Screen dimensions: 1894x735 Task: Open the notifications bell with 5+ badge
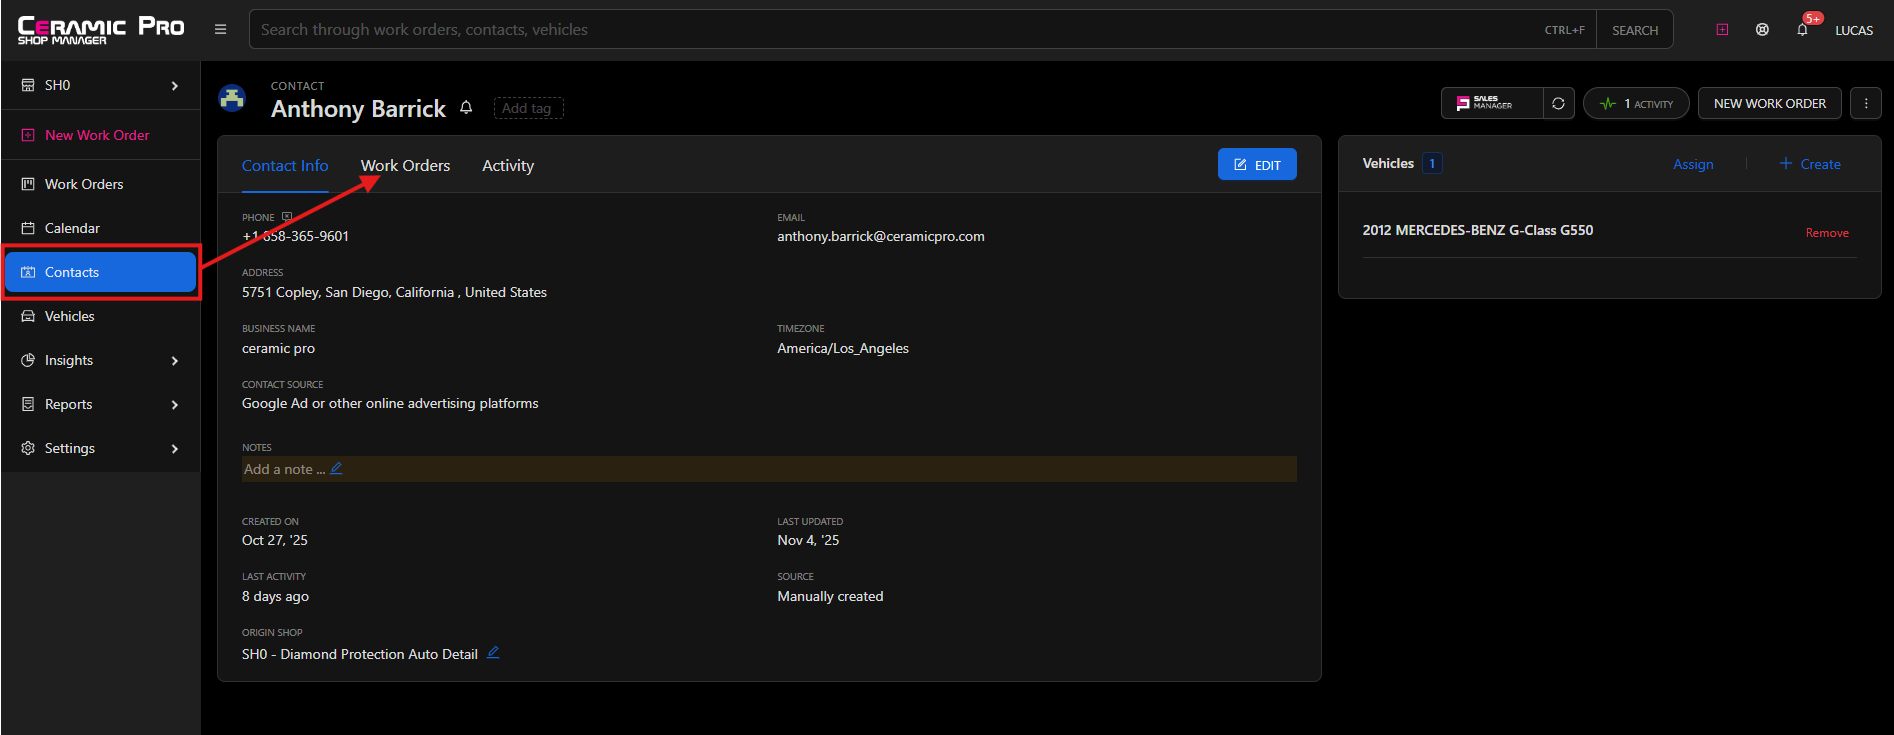(1803, 30)
